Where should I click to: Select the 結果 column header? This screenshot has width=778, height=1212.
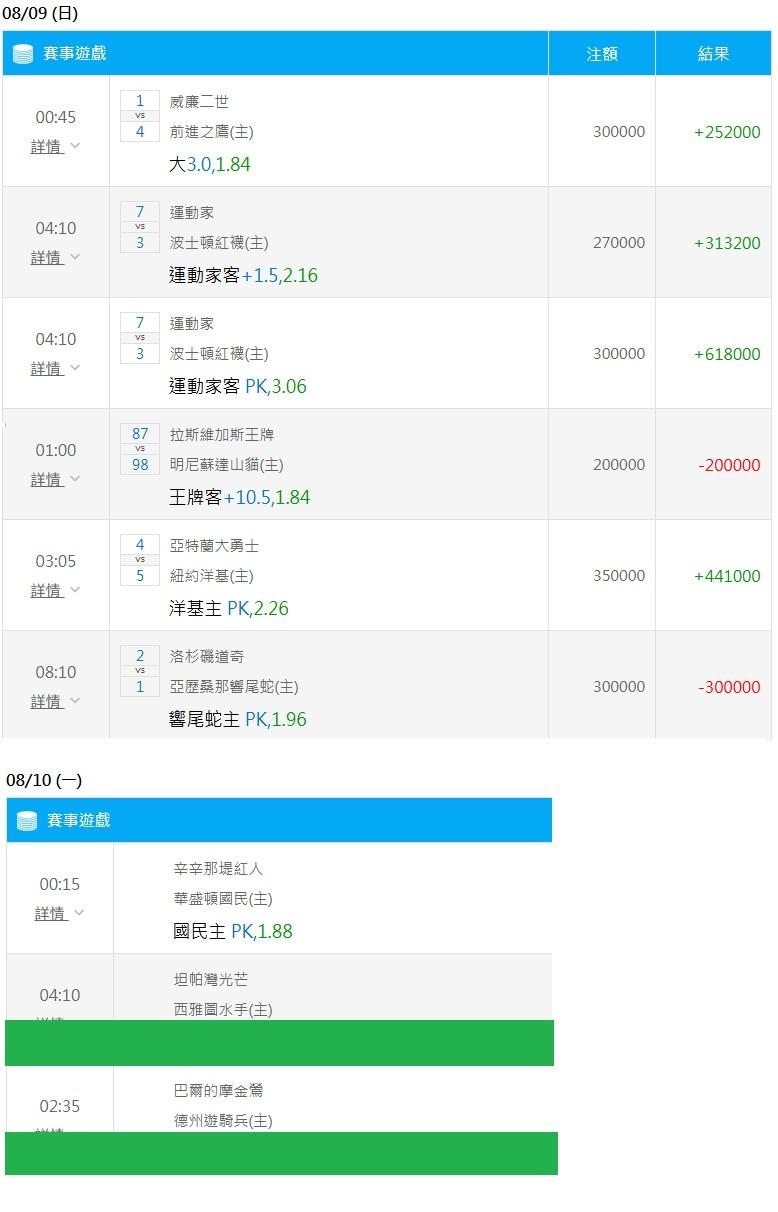713,54
